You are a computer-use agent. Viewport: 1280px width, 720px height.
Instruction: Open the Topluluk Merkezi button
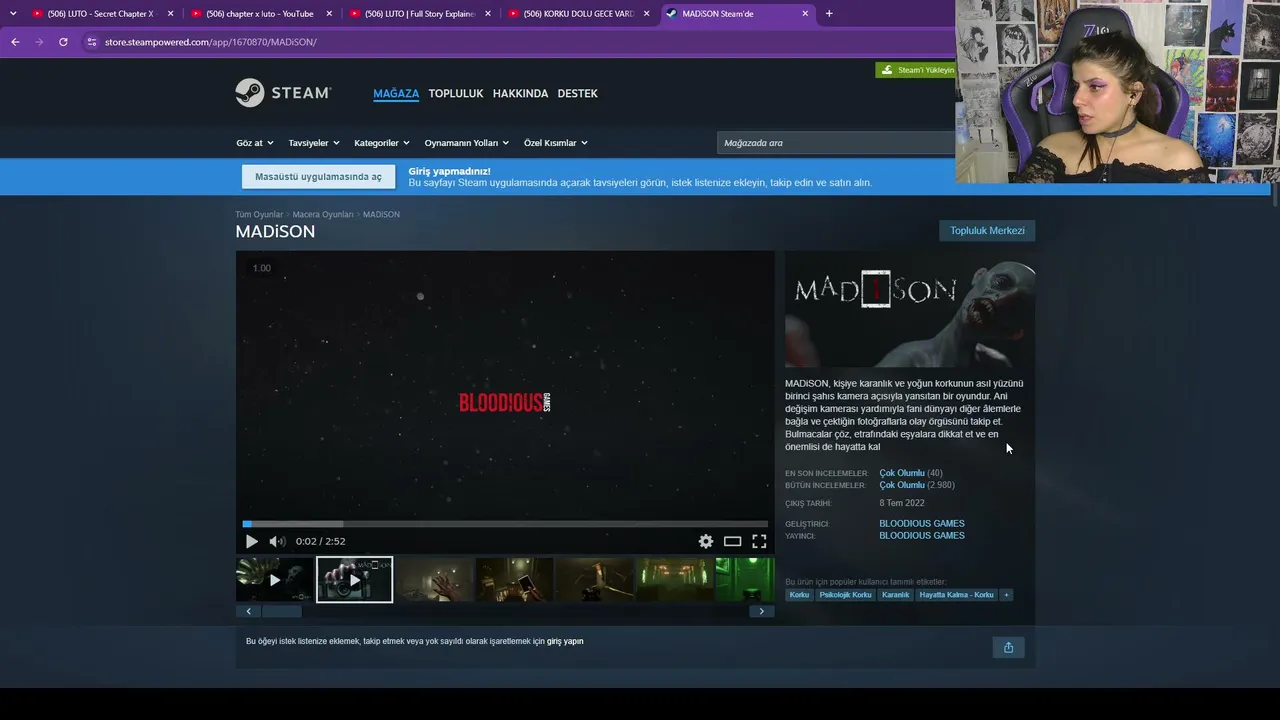click(x=987, y=231)
